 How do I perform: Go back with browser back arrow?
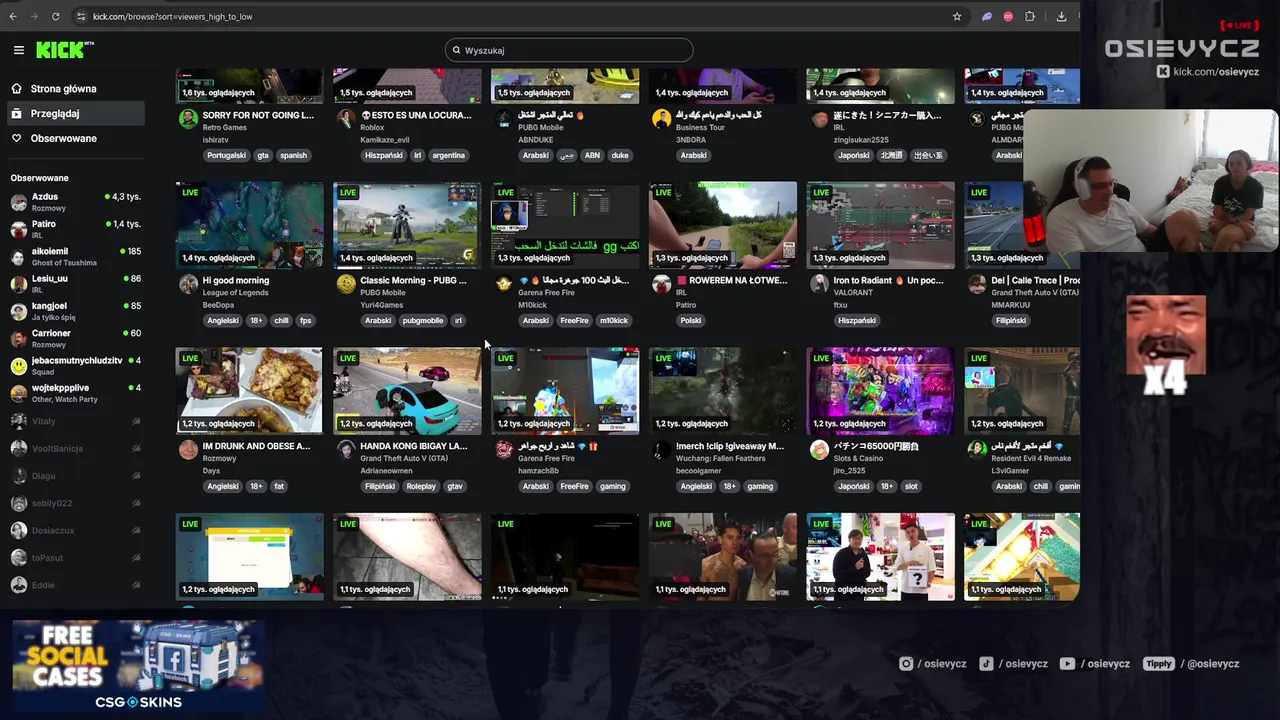[x=13, y=16]
